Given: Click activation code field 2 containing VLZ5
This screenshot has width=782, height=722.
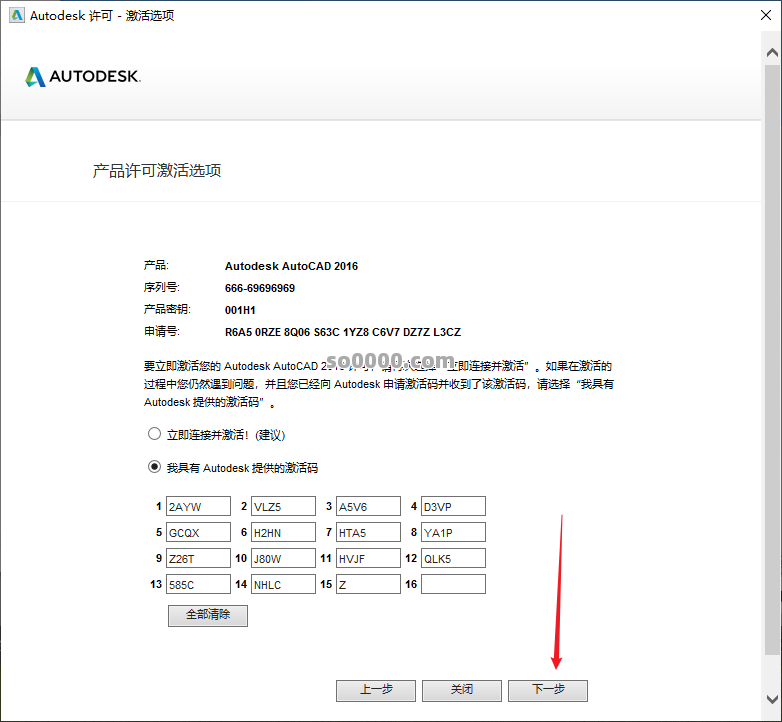Looking at the screenshot, I should [283, 506].
